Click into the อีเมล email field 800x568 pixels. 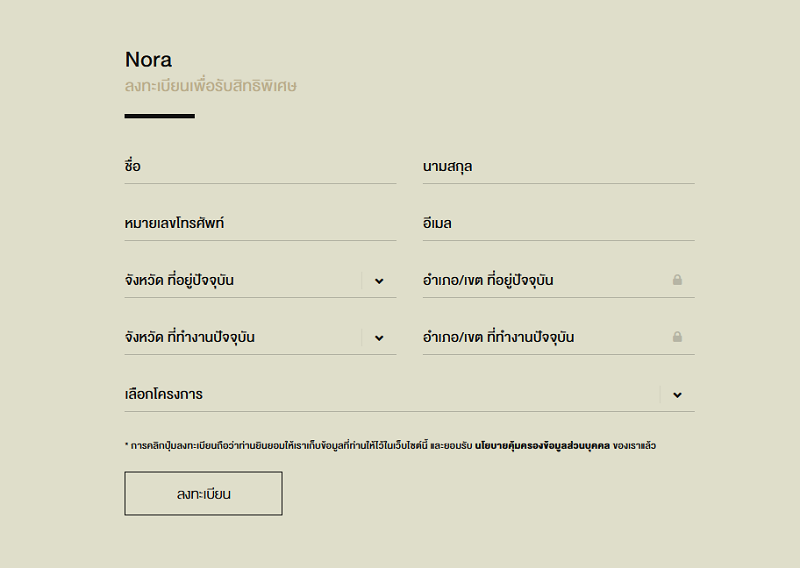(559, 224)
